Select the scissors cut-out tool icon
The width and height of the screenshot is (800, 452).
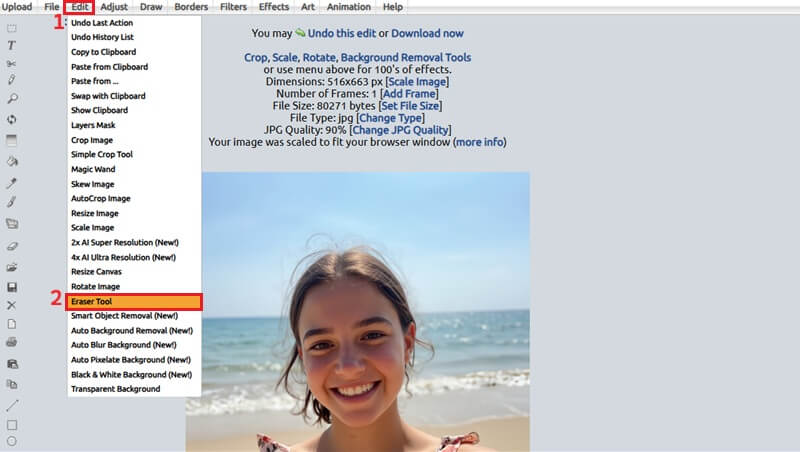(x=12, y=63)
